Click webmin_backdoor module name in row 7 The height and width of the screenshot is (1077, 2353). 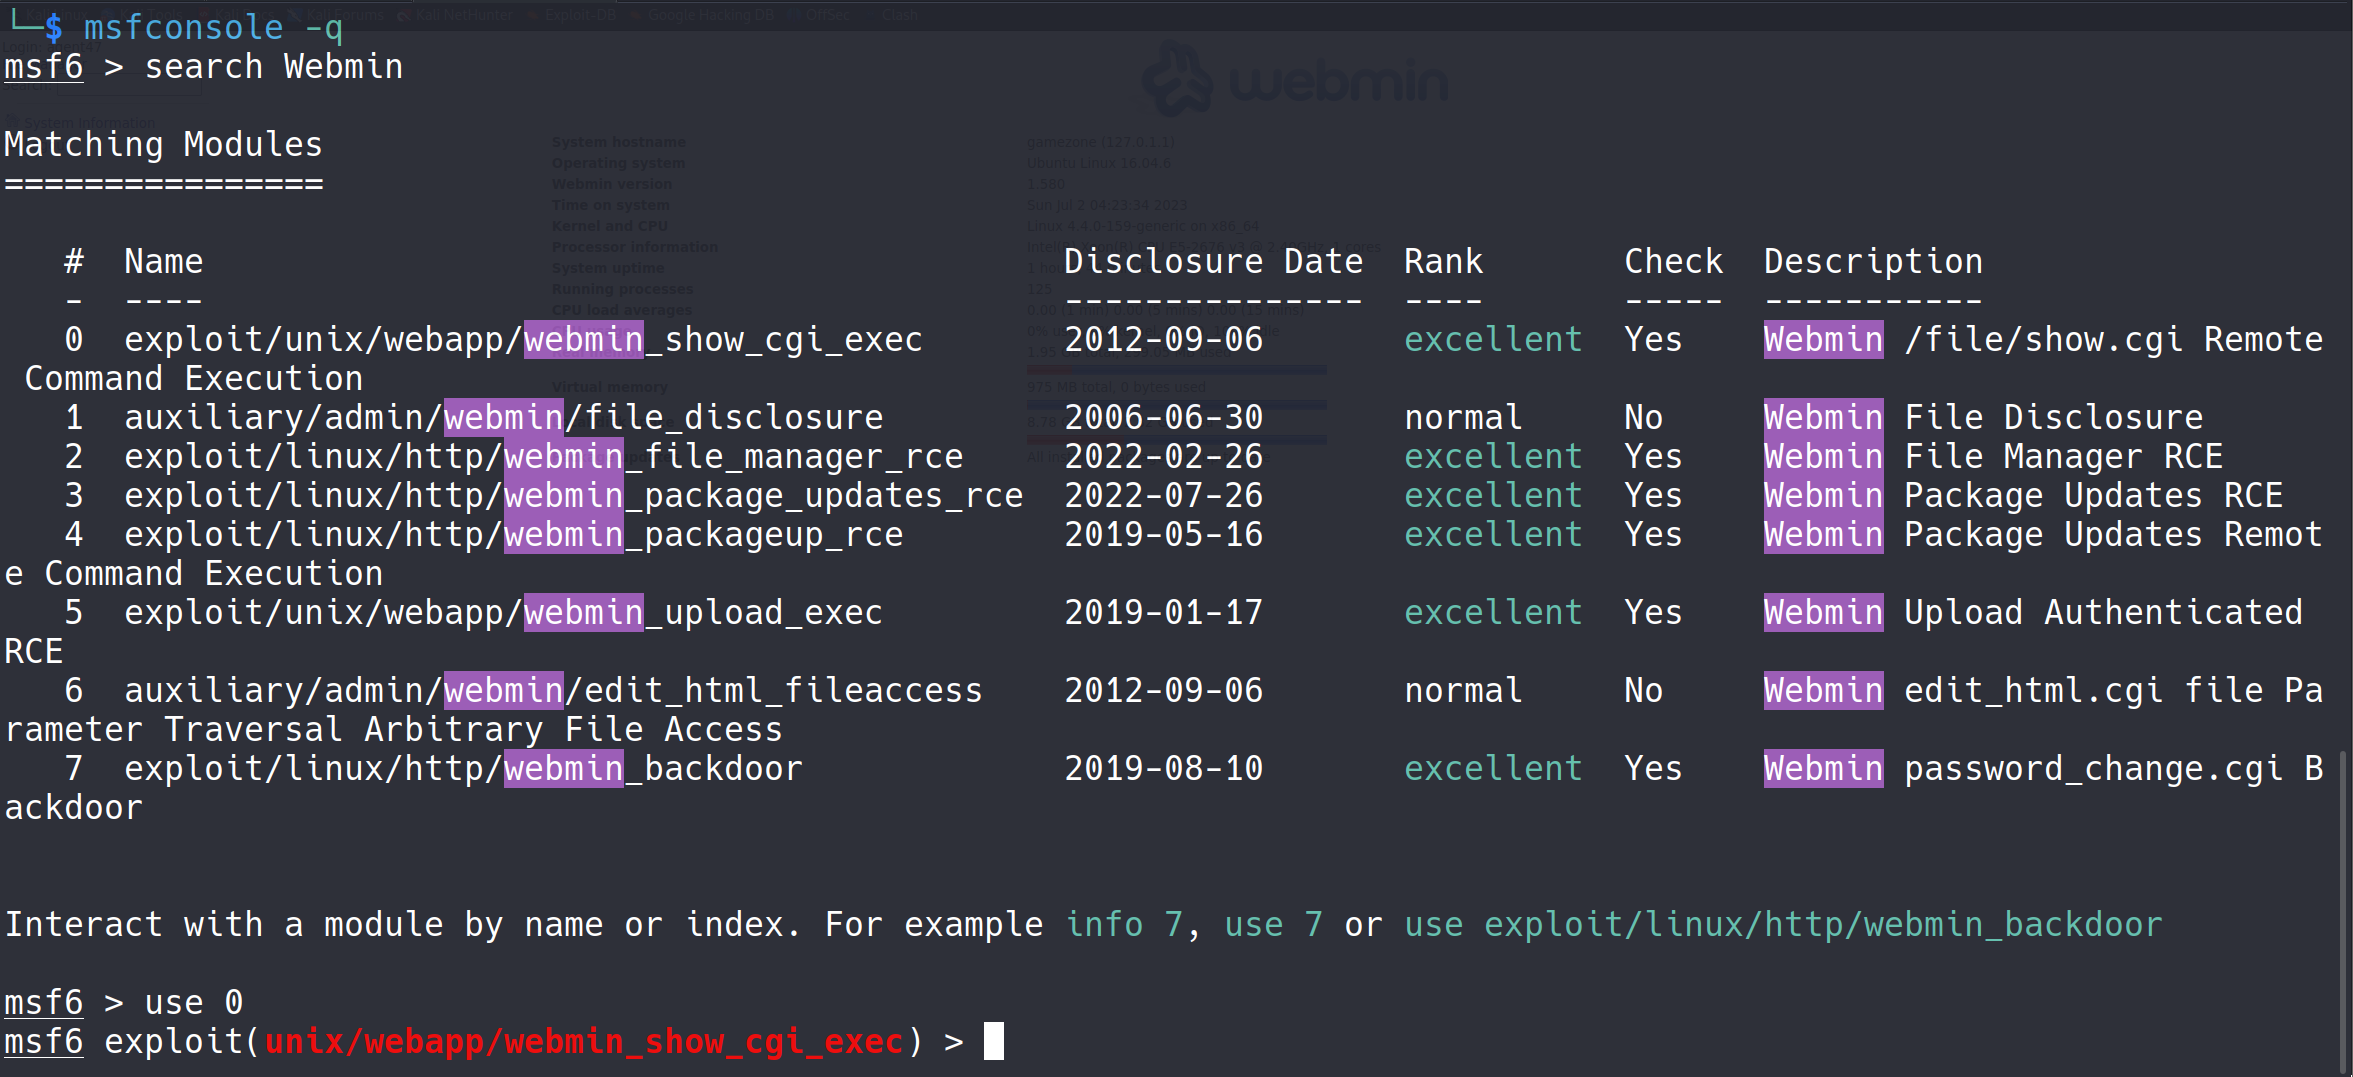click(463, 769)
